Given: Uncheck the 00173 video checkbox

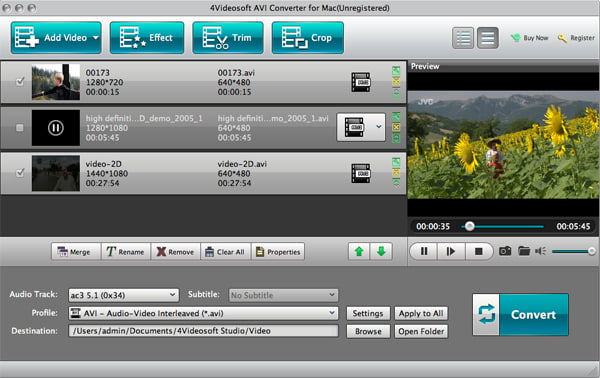Looking at the screenshot, I should (x=20, y=81).
